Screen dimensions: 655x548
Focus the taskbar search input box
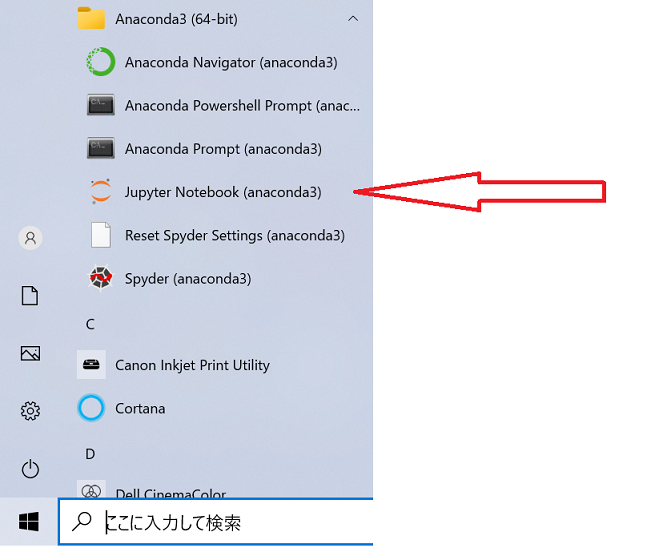[216, 522]
